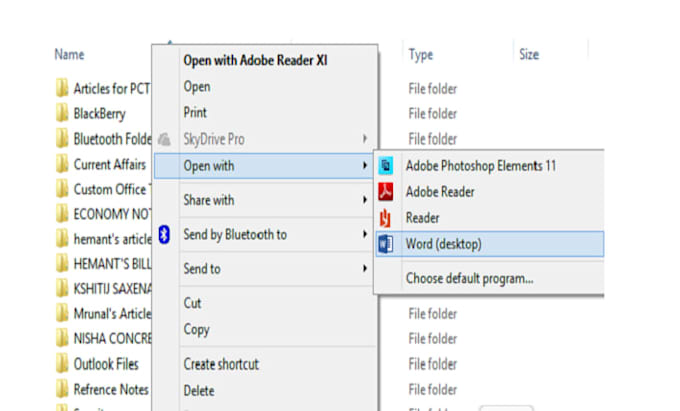Image resolution: width=680 pixels, height=411 pixels.
Task: Select the Outlook Files folder name
Action: point(106,364)
